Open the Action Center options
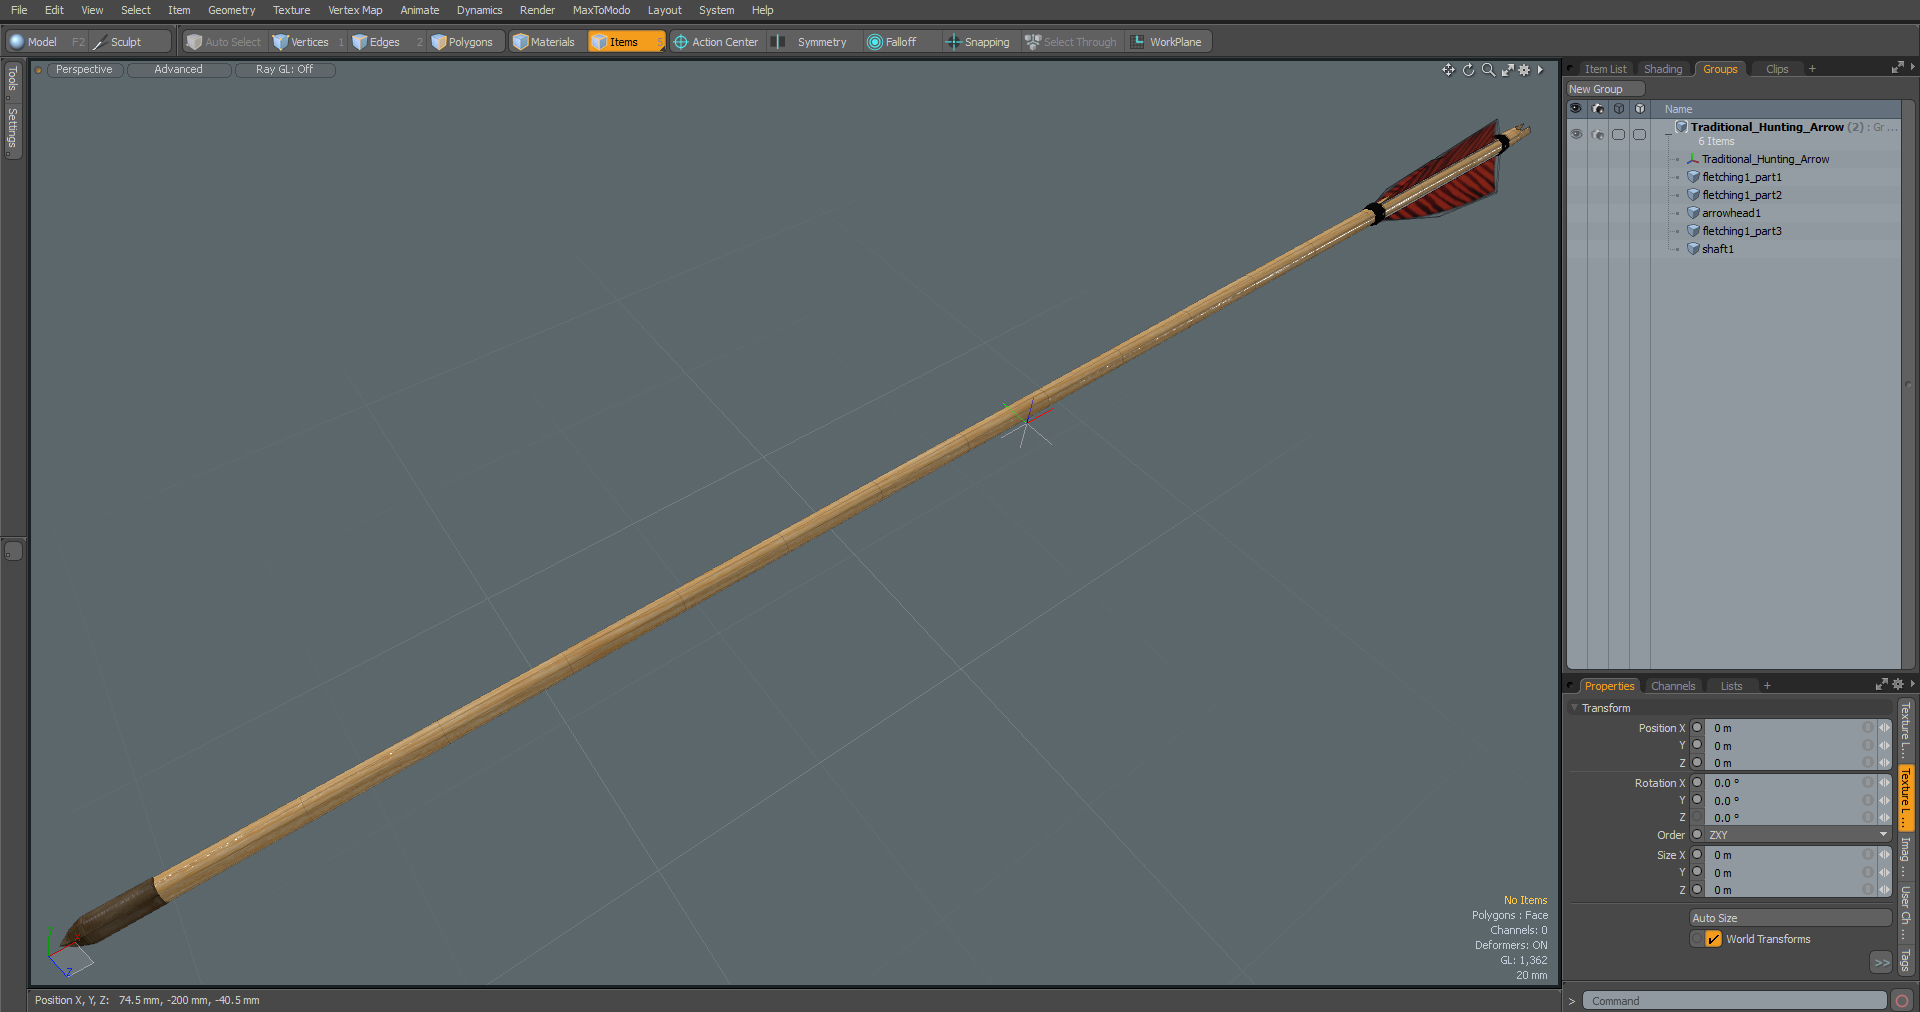Image resolution: width=1920 pixels, height=1012 pixels. [716, 42]
